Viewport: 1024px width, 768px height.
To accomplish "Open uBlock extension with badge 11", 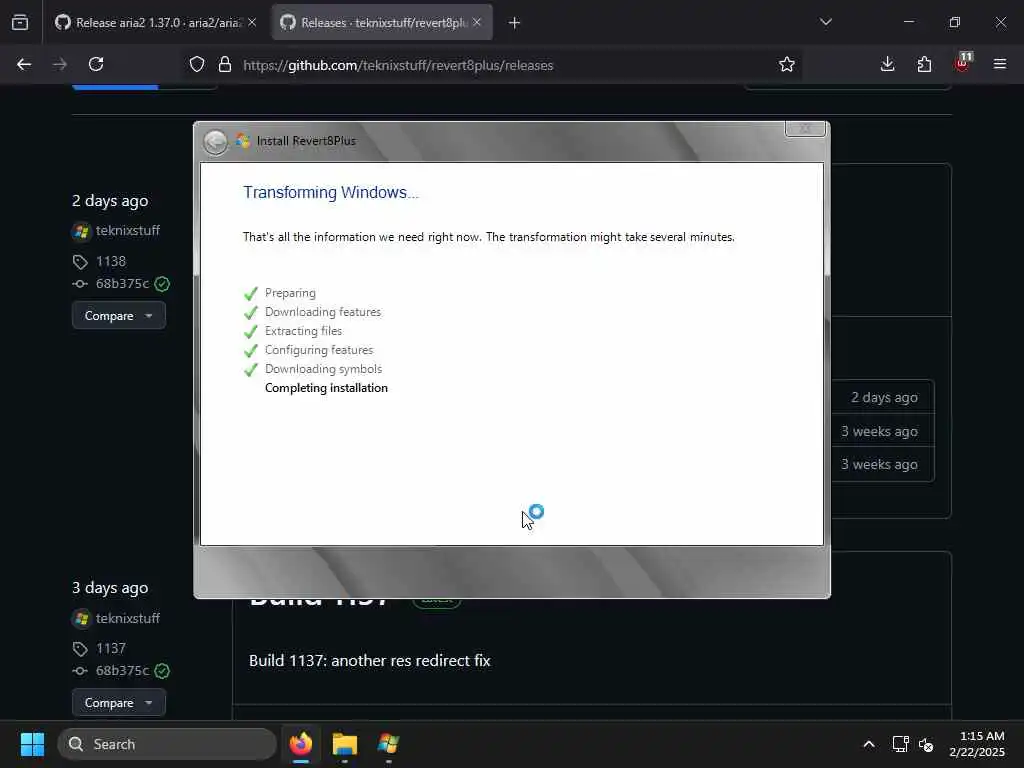I will click(x=963, y=63).
